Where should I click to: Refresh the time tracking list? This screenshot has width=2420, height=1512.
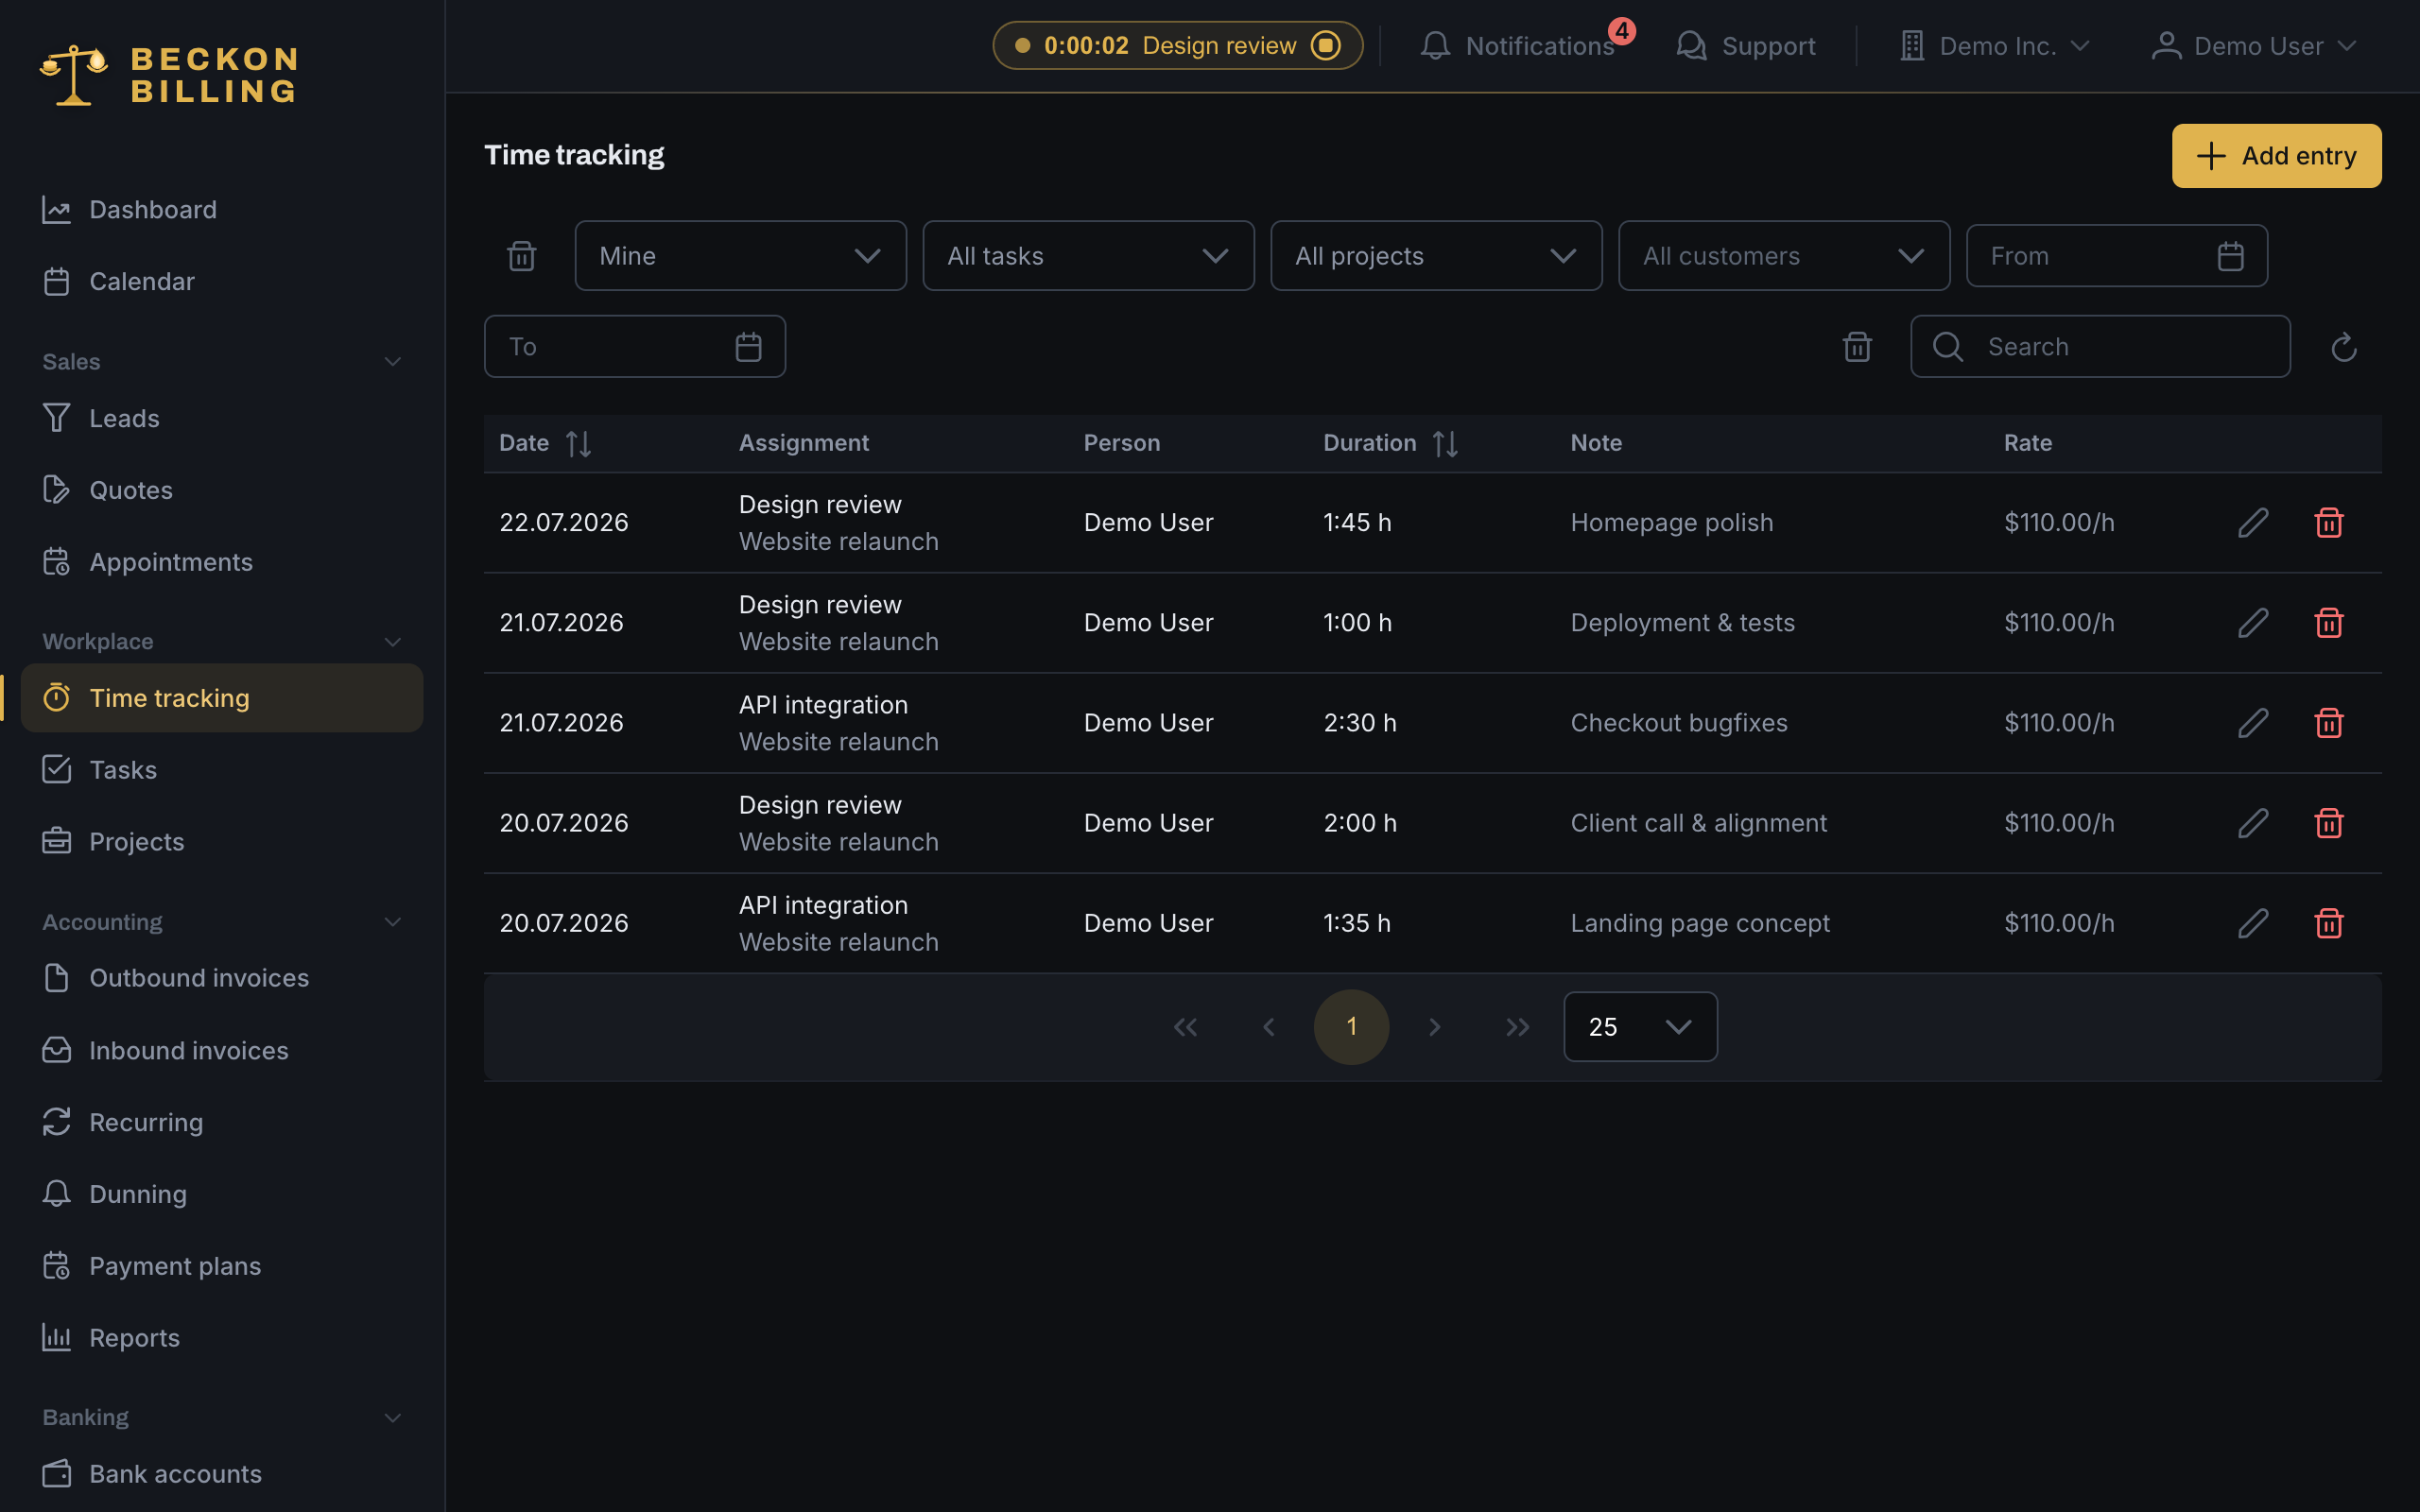pos(2344,347)
